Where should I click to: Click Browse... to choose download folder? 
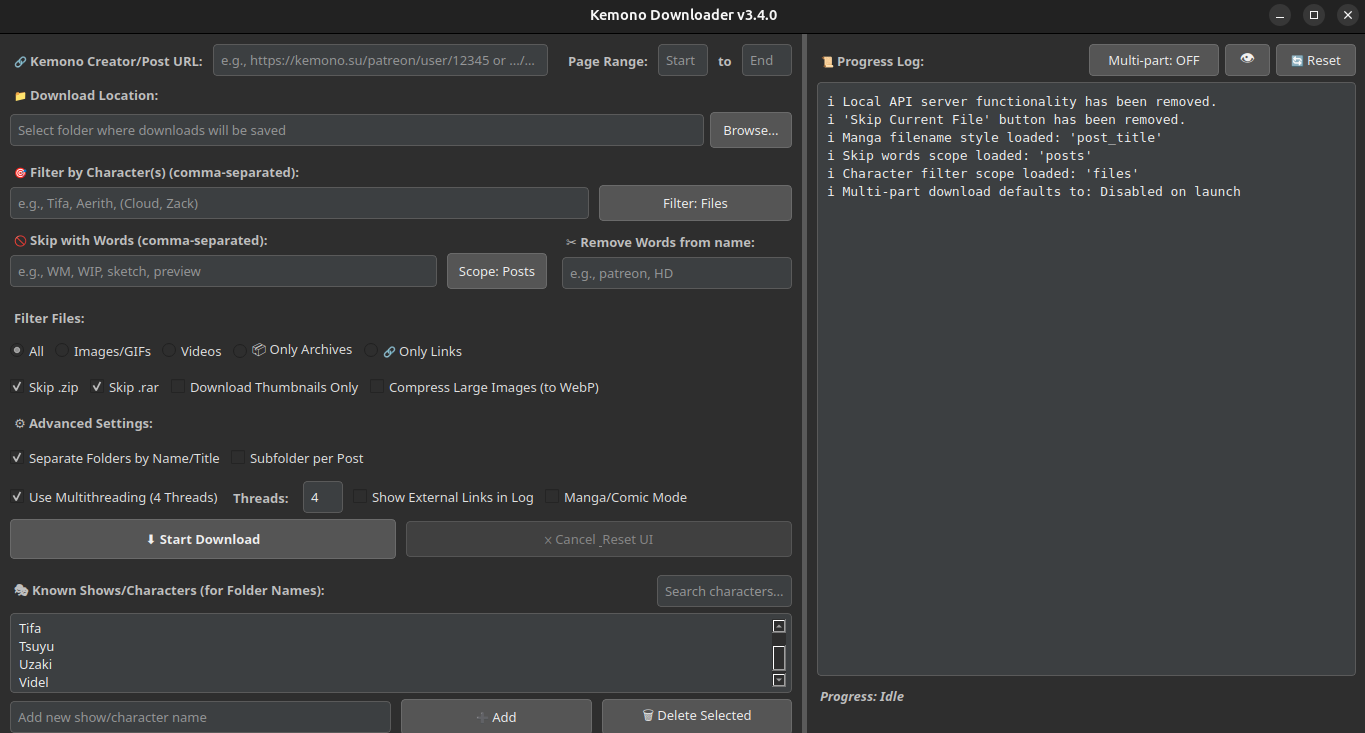(x=750, y=130)
